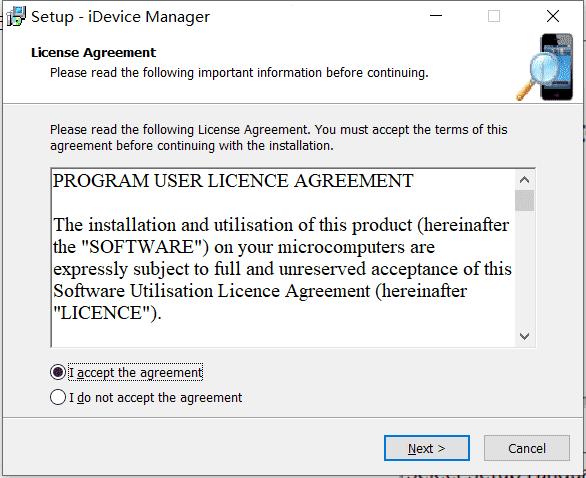Click the setup installer icon in title bar
Viewport: 586px width, 478px height.
[x=16, y=17]
